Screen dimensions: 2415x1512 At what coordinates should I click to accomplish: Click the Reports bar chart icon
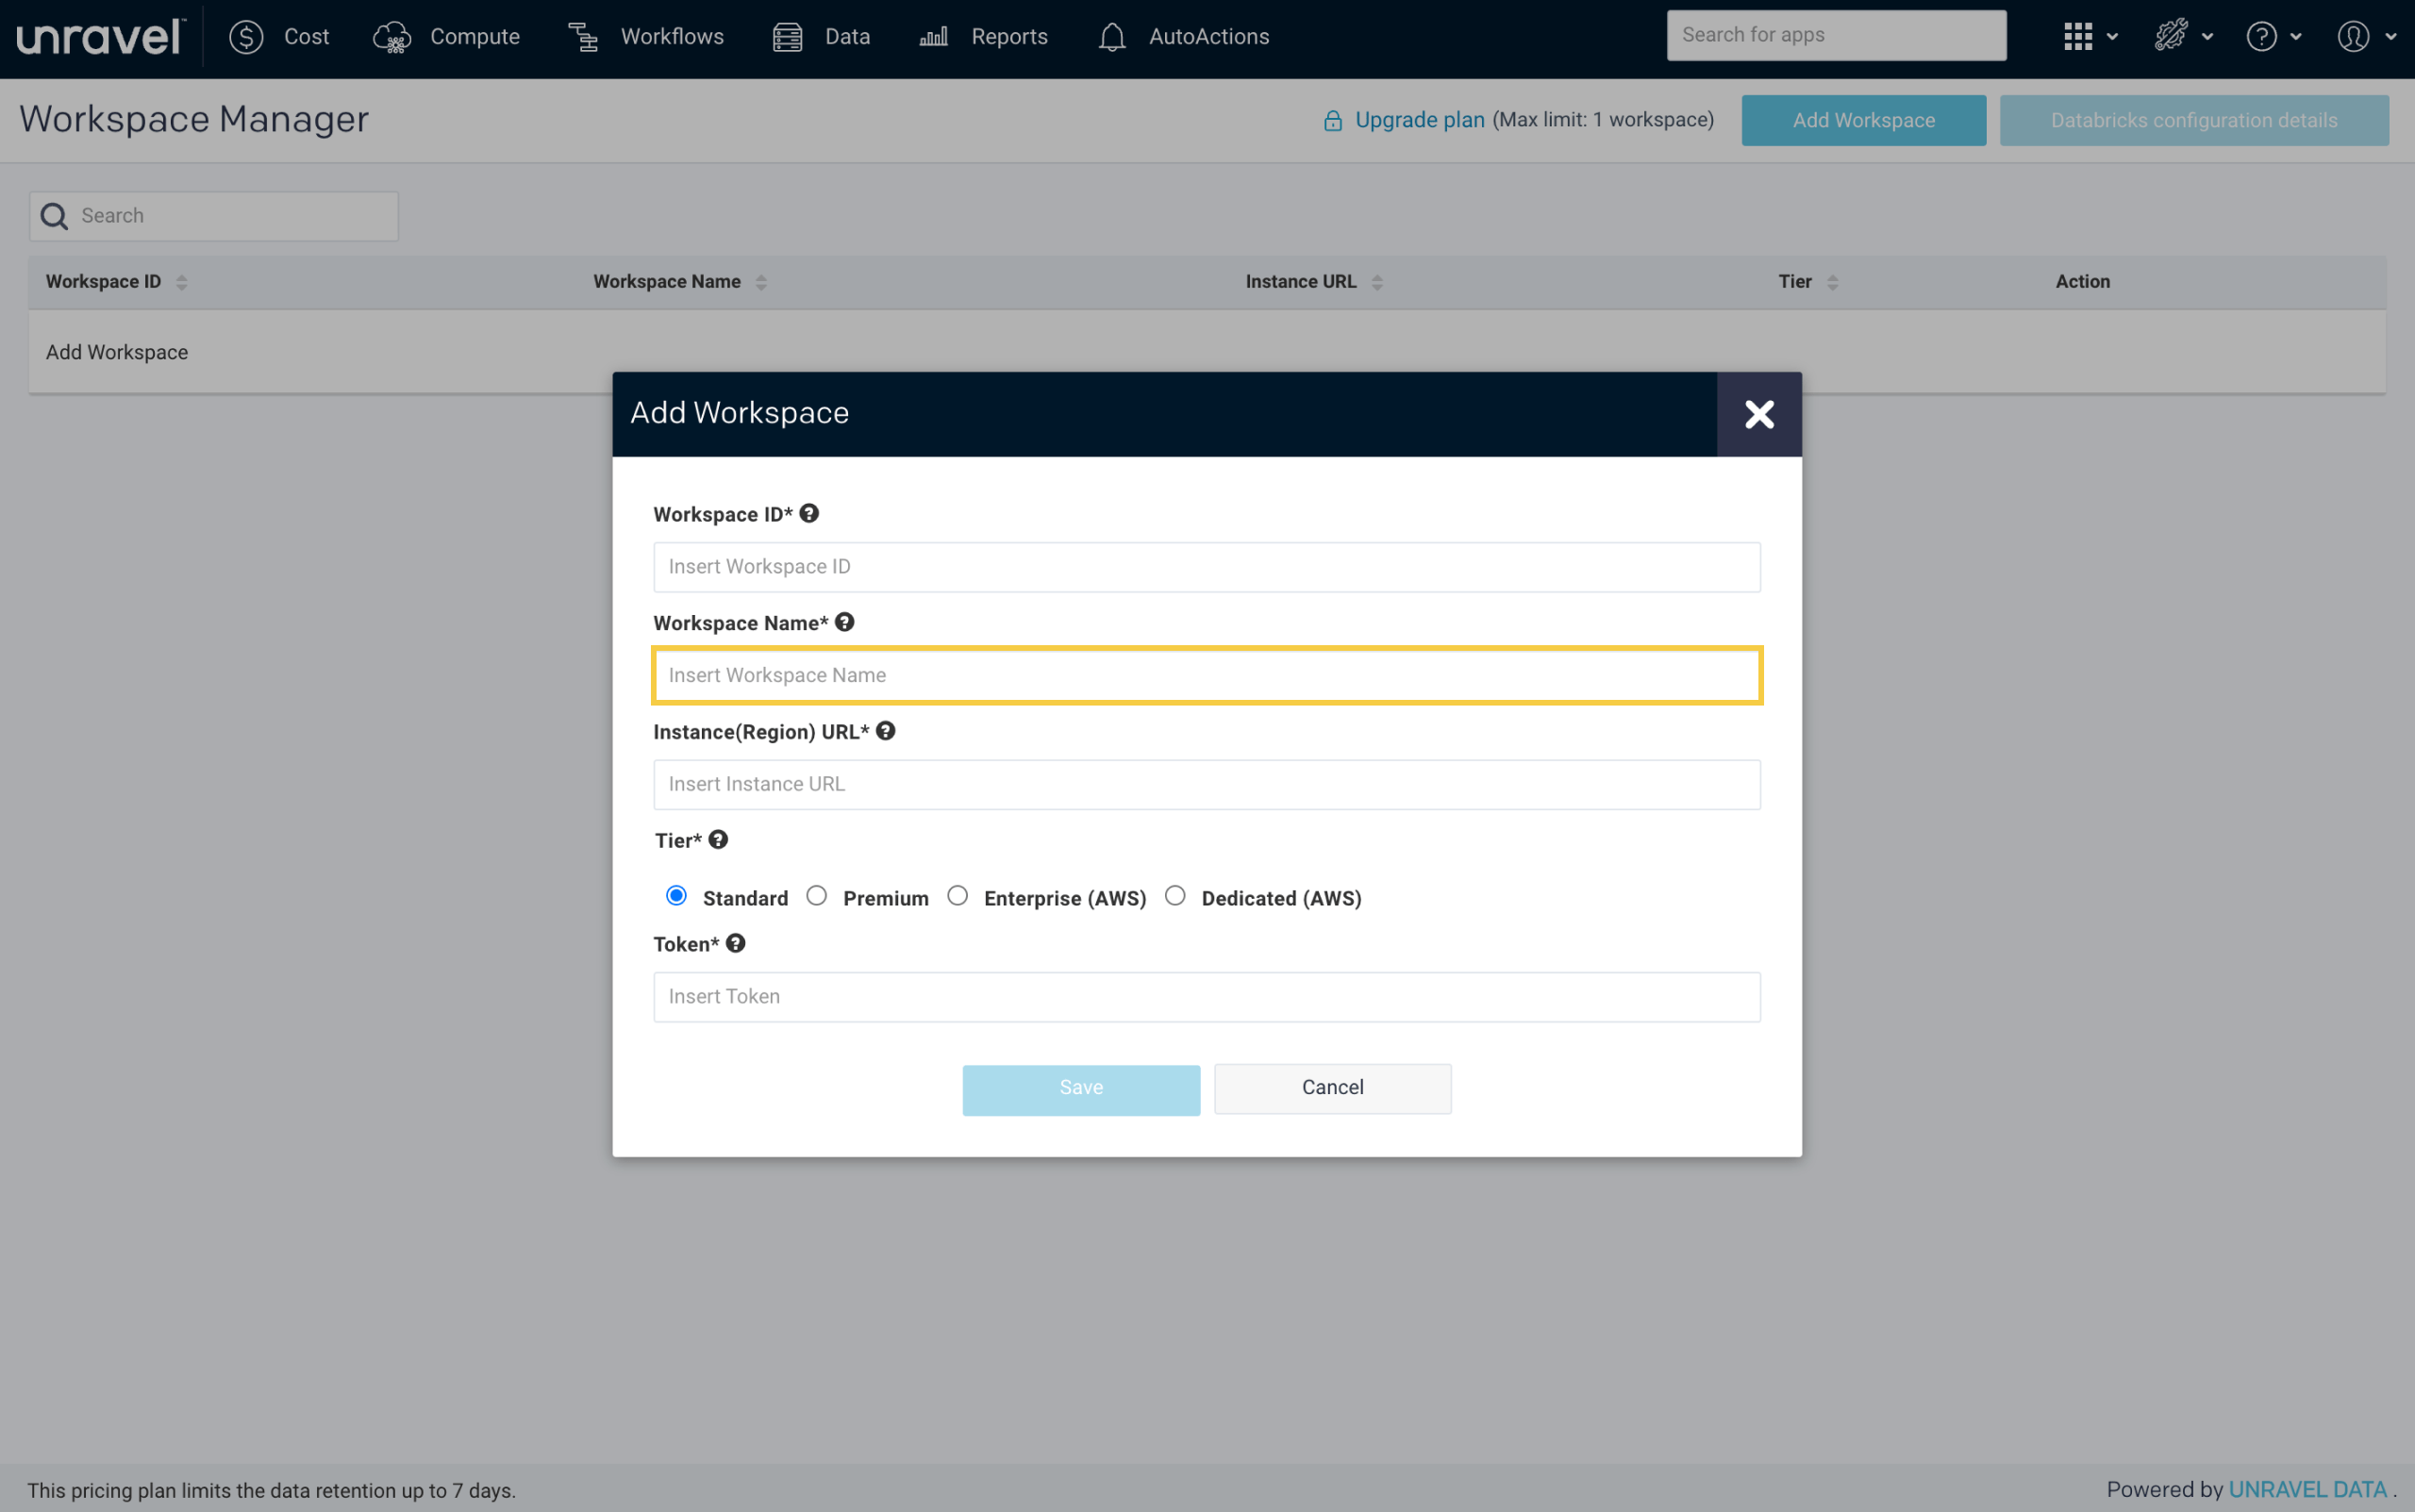pos(934,37)
